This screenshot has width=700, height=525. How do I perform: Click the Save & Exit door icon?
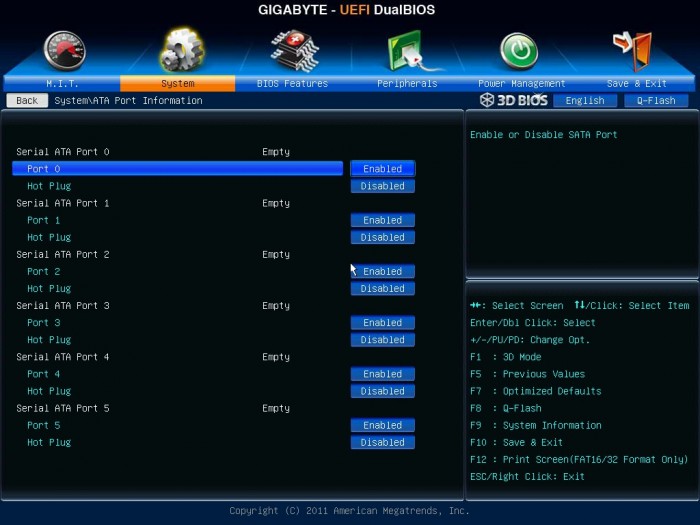[x=633, y=51]
